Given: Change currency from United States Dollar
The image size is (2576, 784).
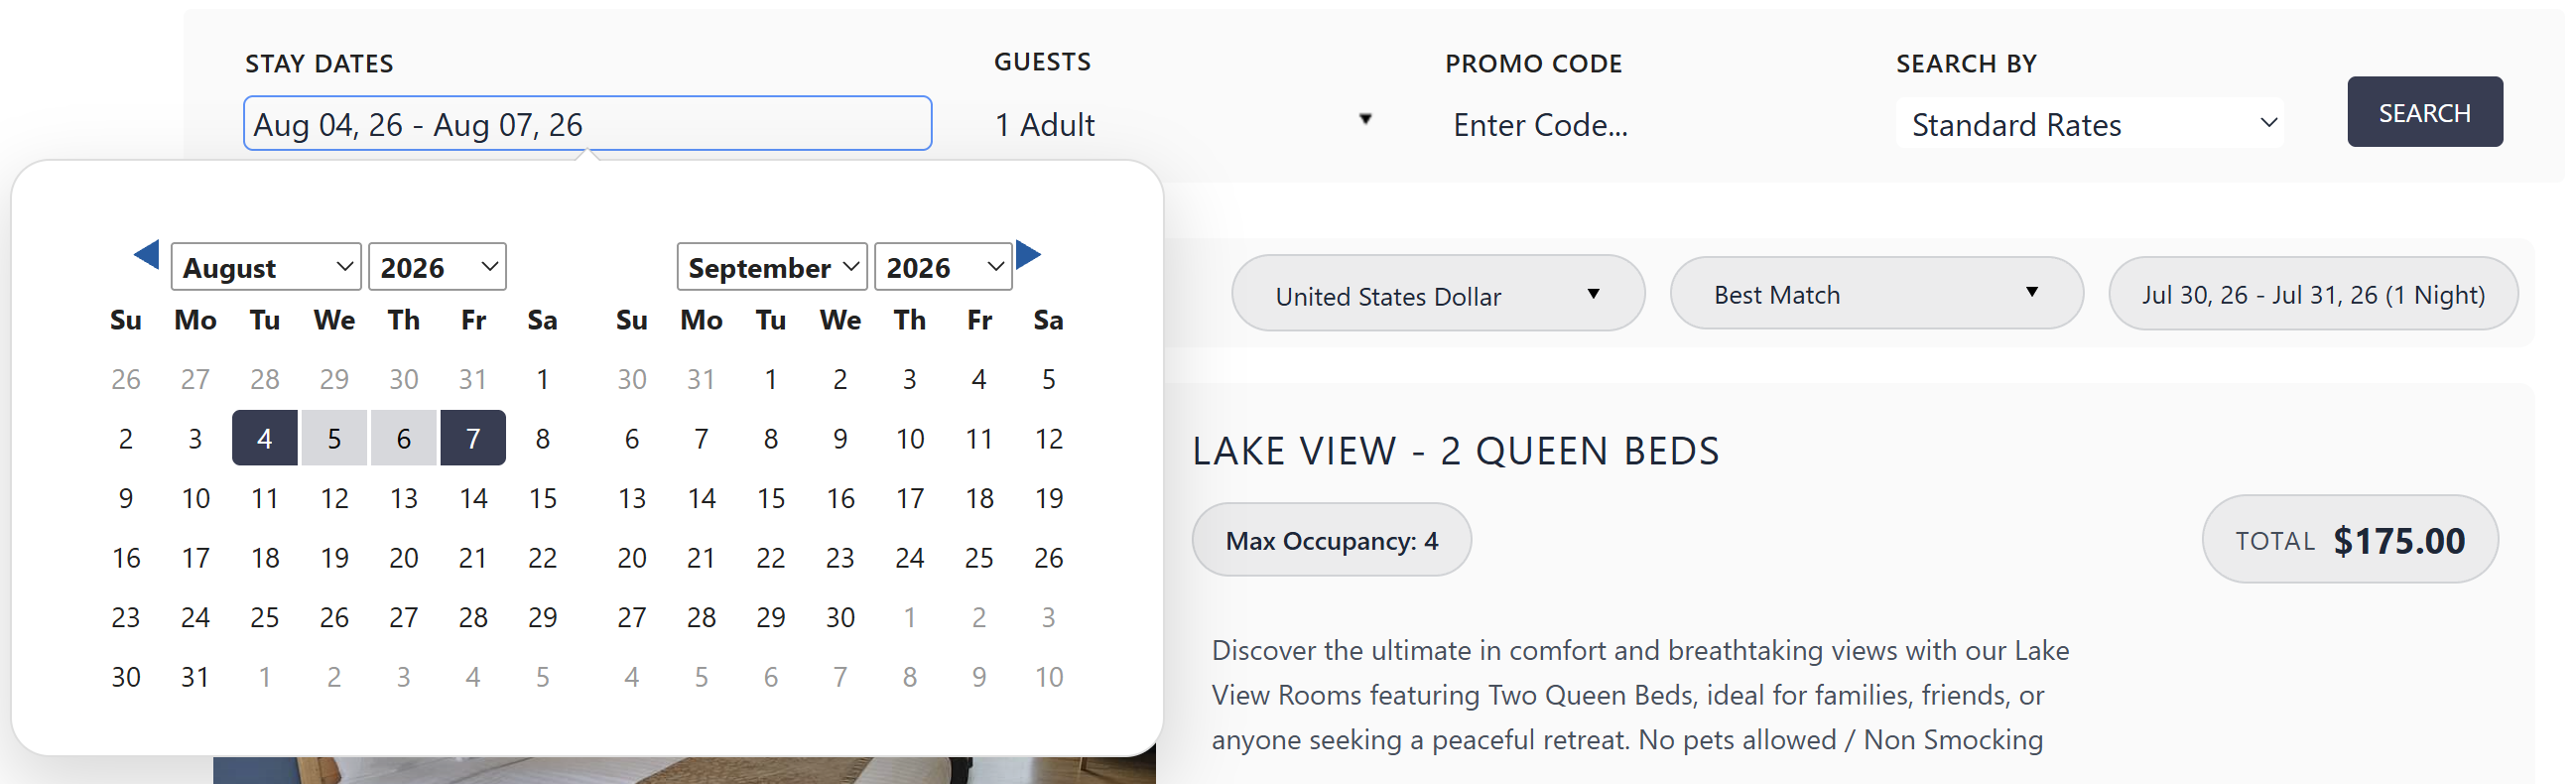Looking at the screenshot, I should (x=1438, y=295).
